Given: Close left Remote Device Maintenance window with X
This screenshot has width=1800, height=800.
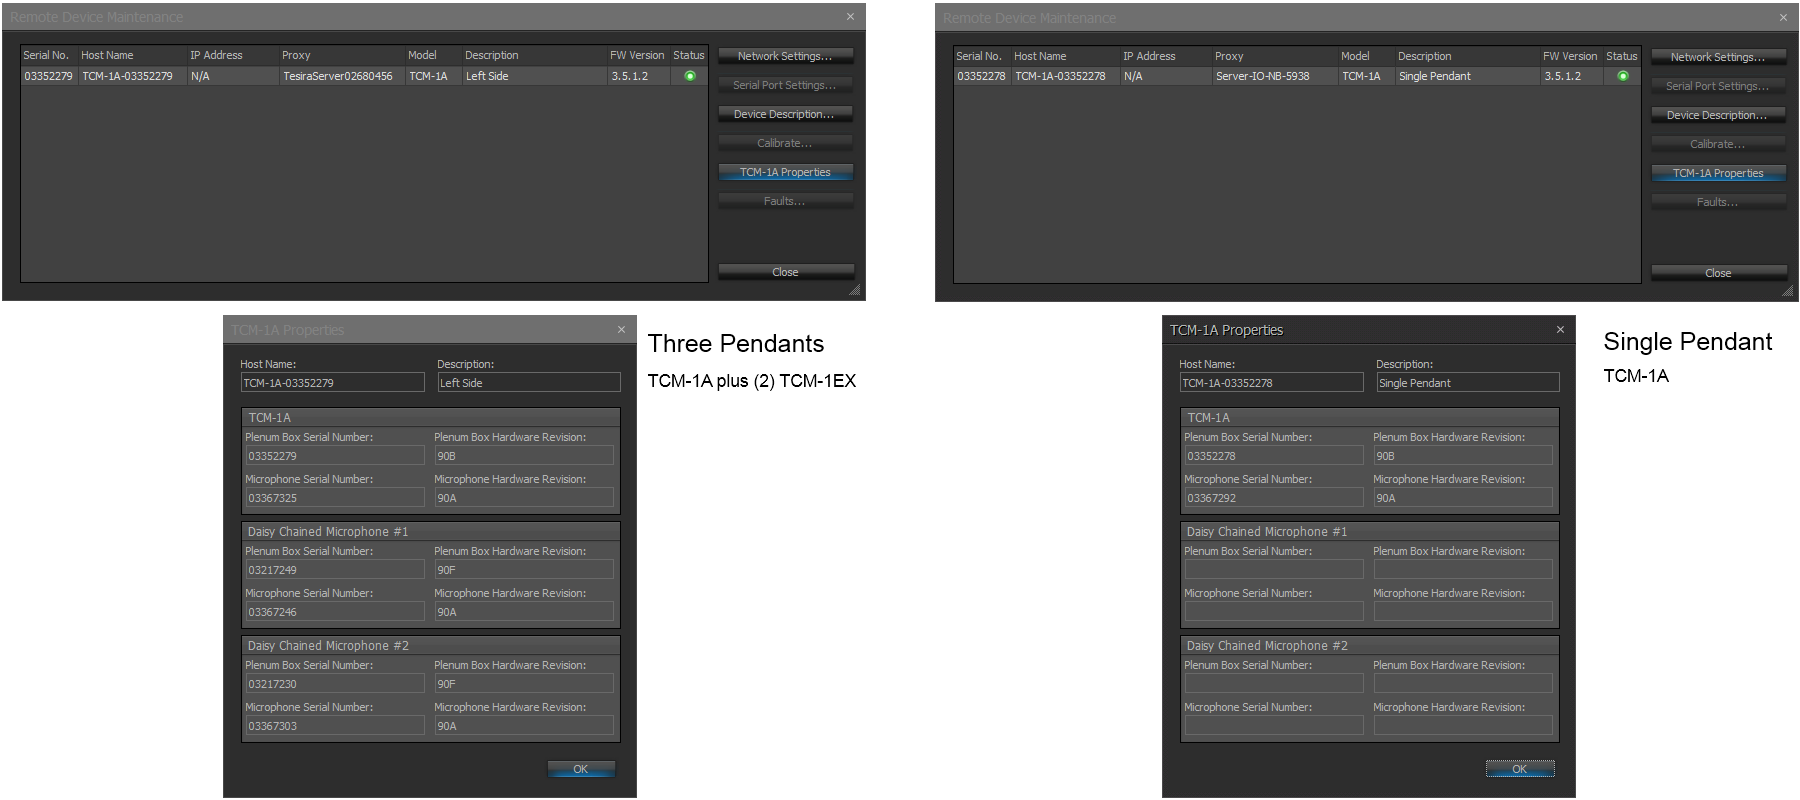Looking at the screenshot, I should (850, 17).
